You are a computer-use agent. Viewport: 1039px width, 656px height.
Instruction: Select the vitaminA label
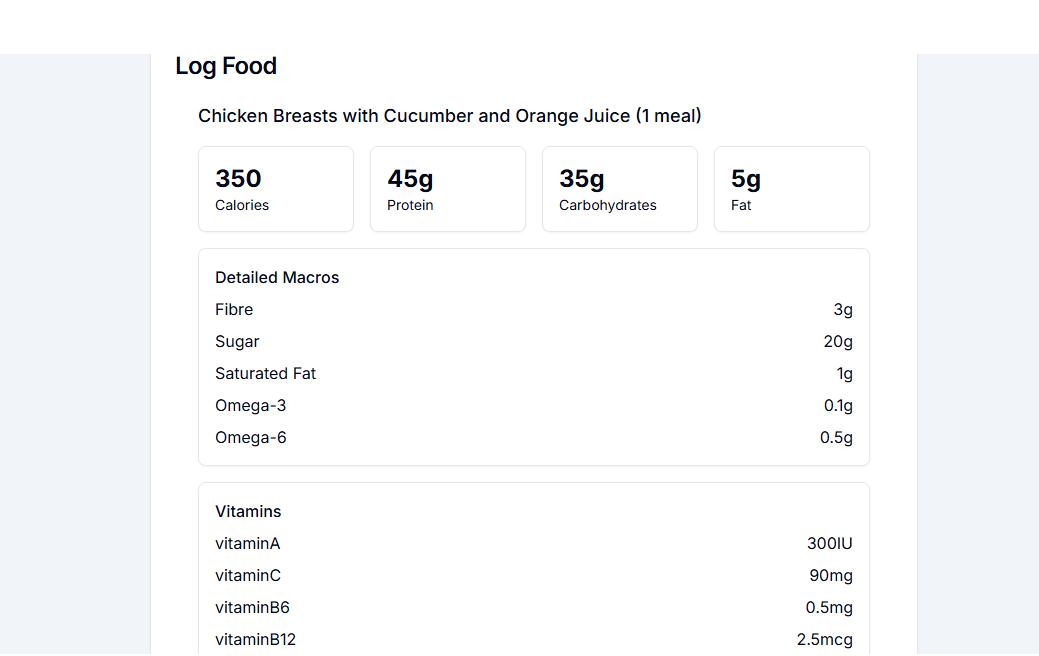[x=247, y=544]
